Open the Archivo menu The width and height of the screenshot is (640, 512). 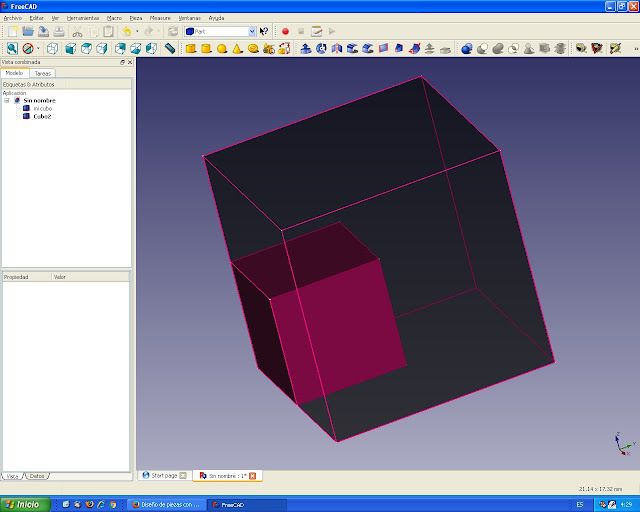click(13, 18)
